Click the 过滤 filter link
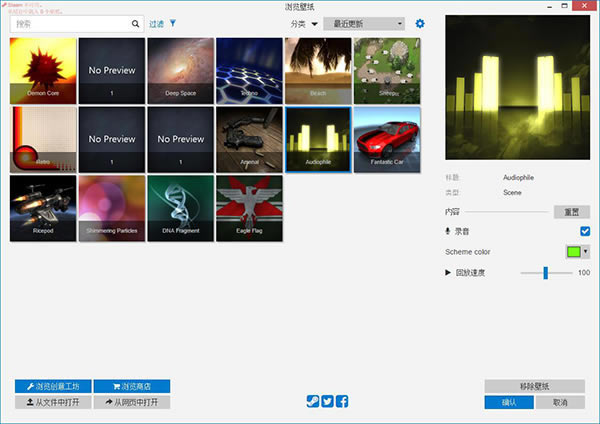 click(156, 24)
